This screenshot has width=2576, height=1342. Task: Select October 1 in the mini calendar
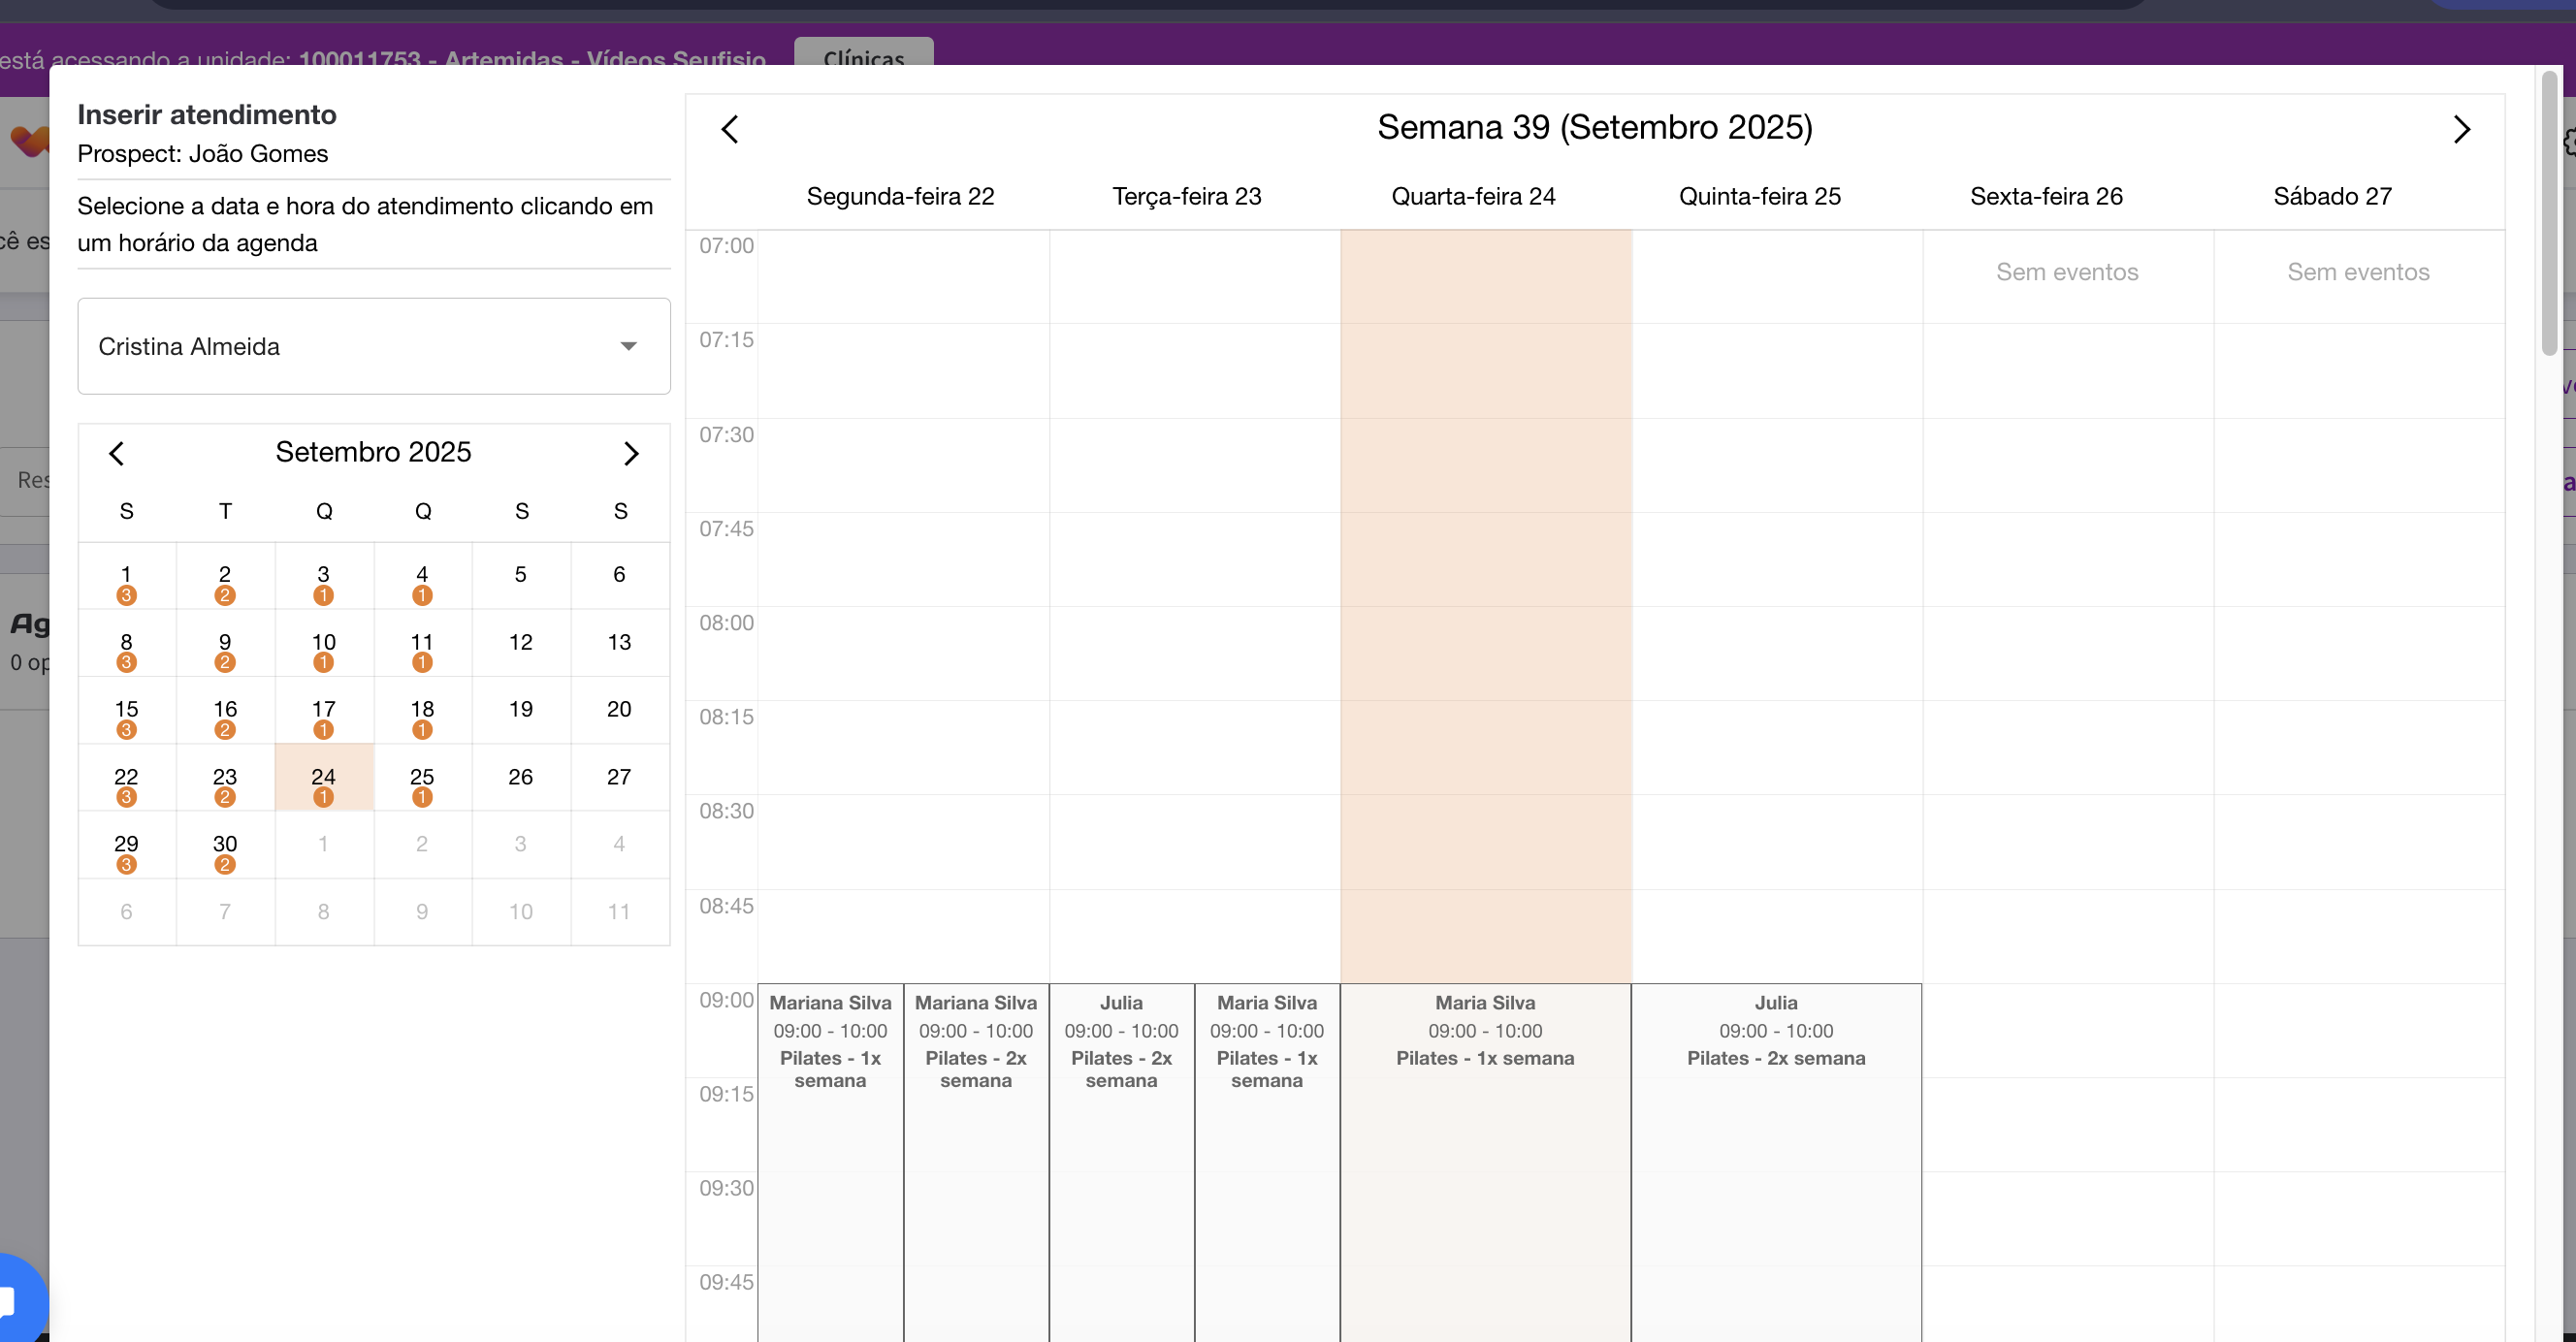click(323, 844)
